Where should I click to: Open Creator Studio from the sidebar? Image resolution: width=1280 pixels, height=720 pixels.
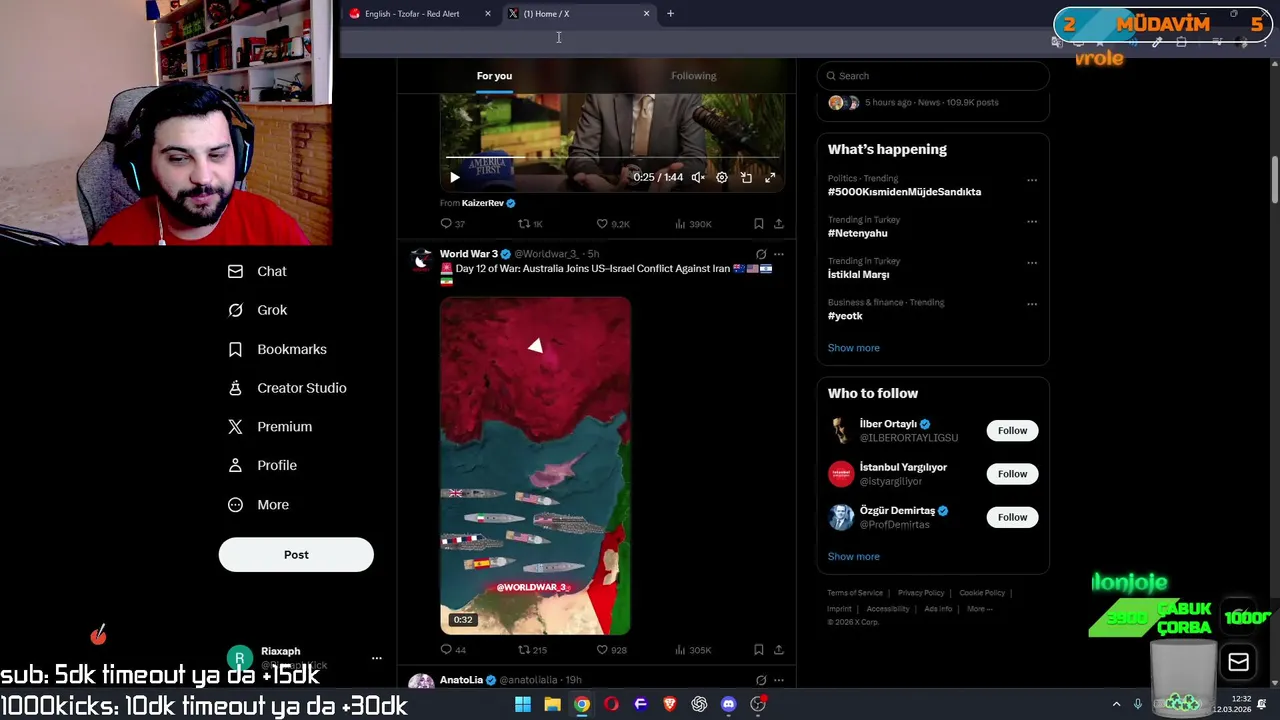tap(287, 388)
